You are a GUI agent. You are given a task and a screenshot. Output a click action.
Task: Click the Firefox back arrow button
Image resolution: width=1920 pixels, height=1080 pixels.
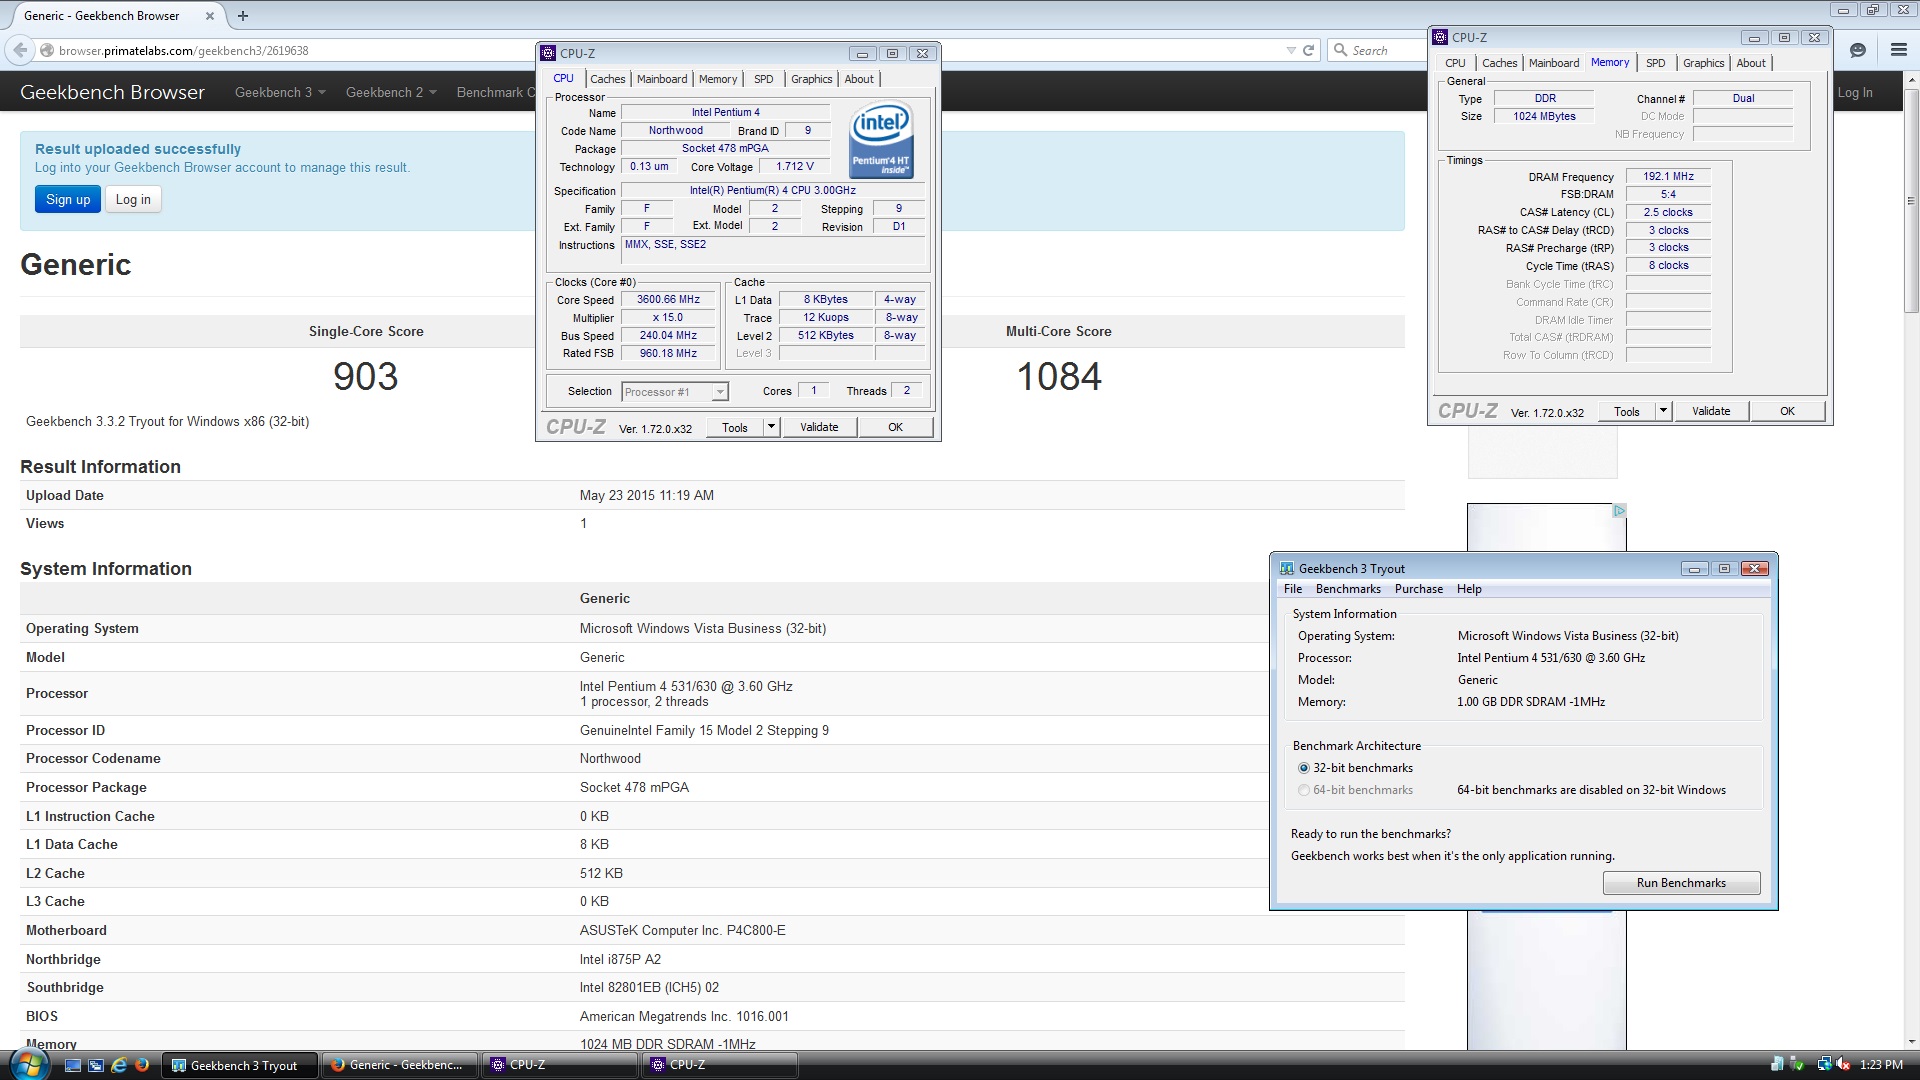(19, 50)
